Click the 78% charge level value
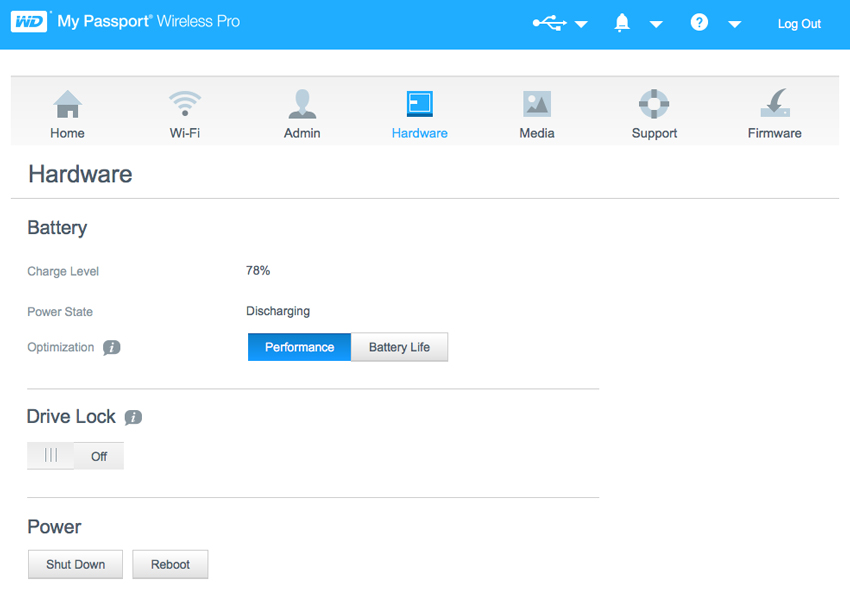Screen dimensions: 850x589 tap(258, 270)
